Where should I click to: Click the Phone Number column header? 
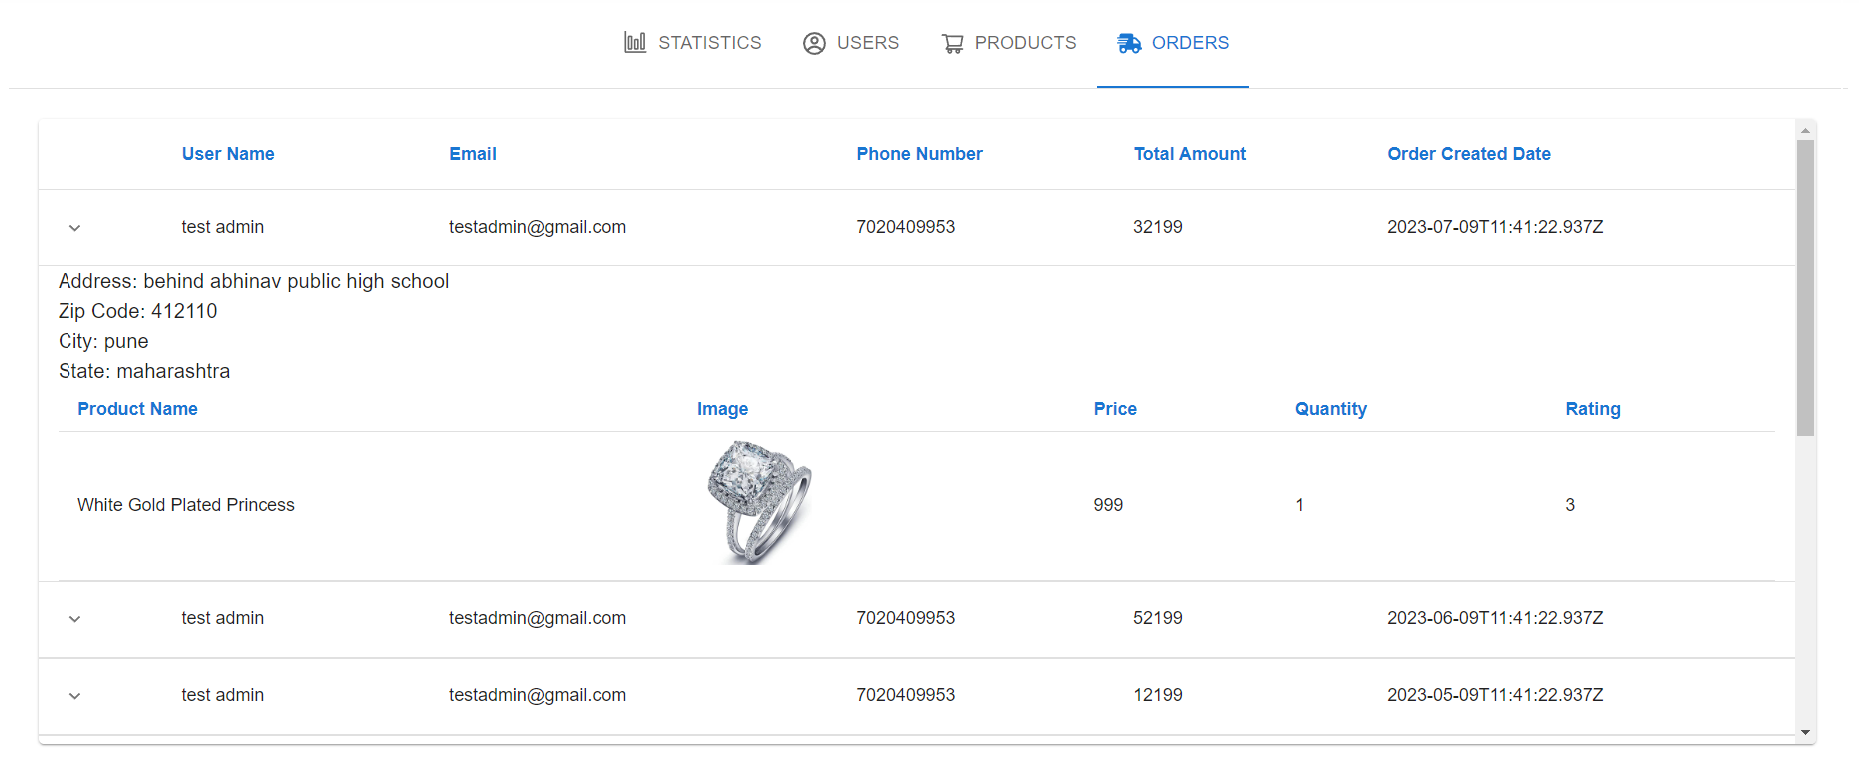919,154
